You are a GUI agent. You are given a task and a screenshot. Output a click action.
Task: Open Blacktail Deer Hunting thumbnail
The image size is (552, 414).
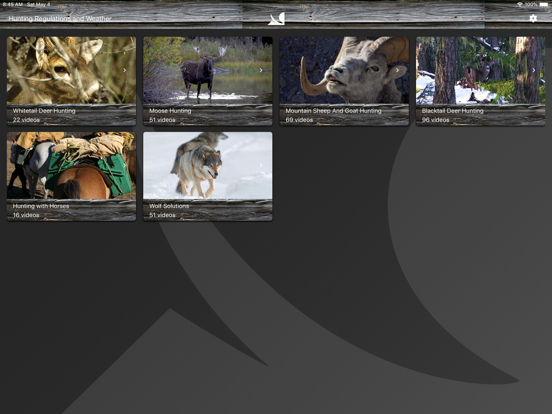(480, 70)
